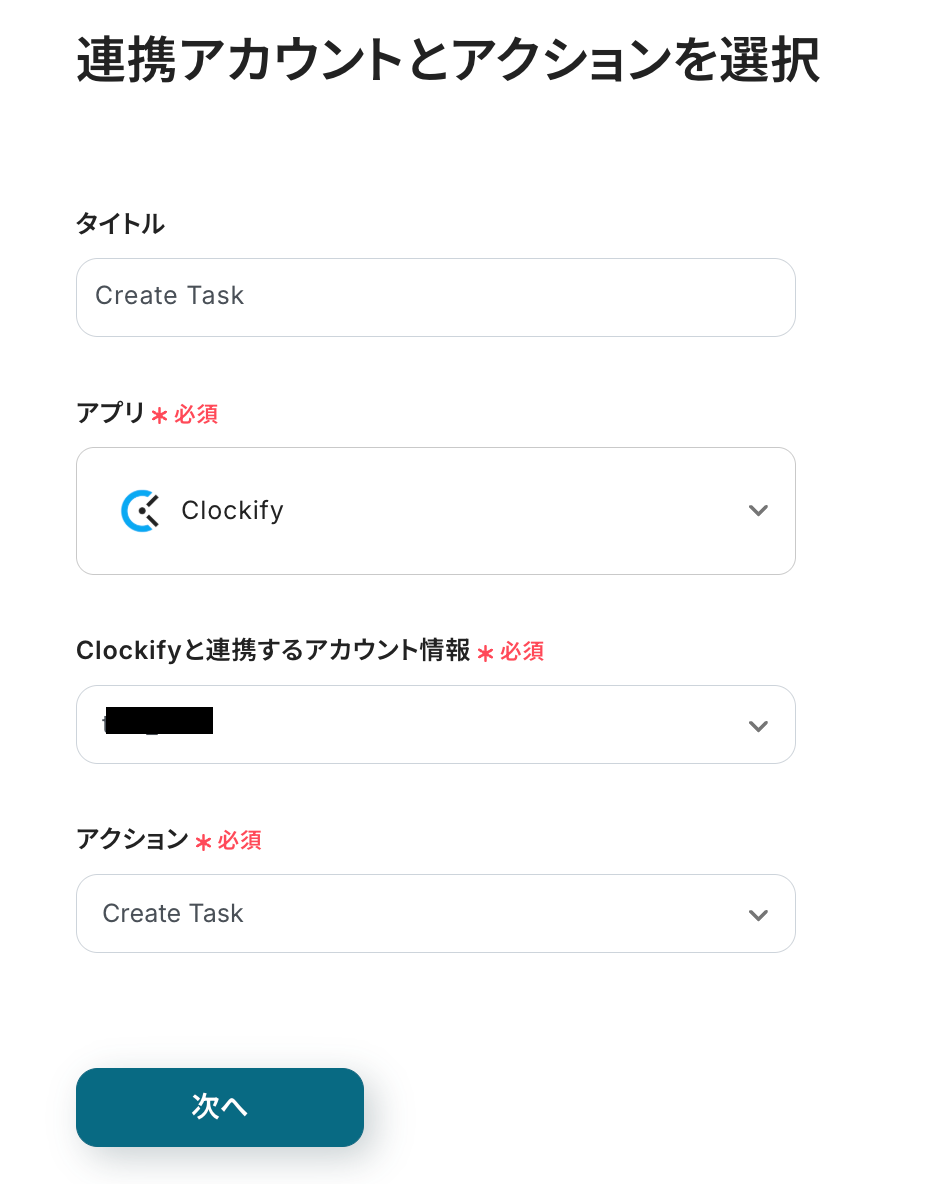Open the account selection dropdown chevron
936x1184 pixels.
pyautogui.click(x=758, y=726)
